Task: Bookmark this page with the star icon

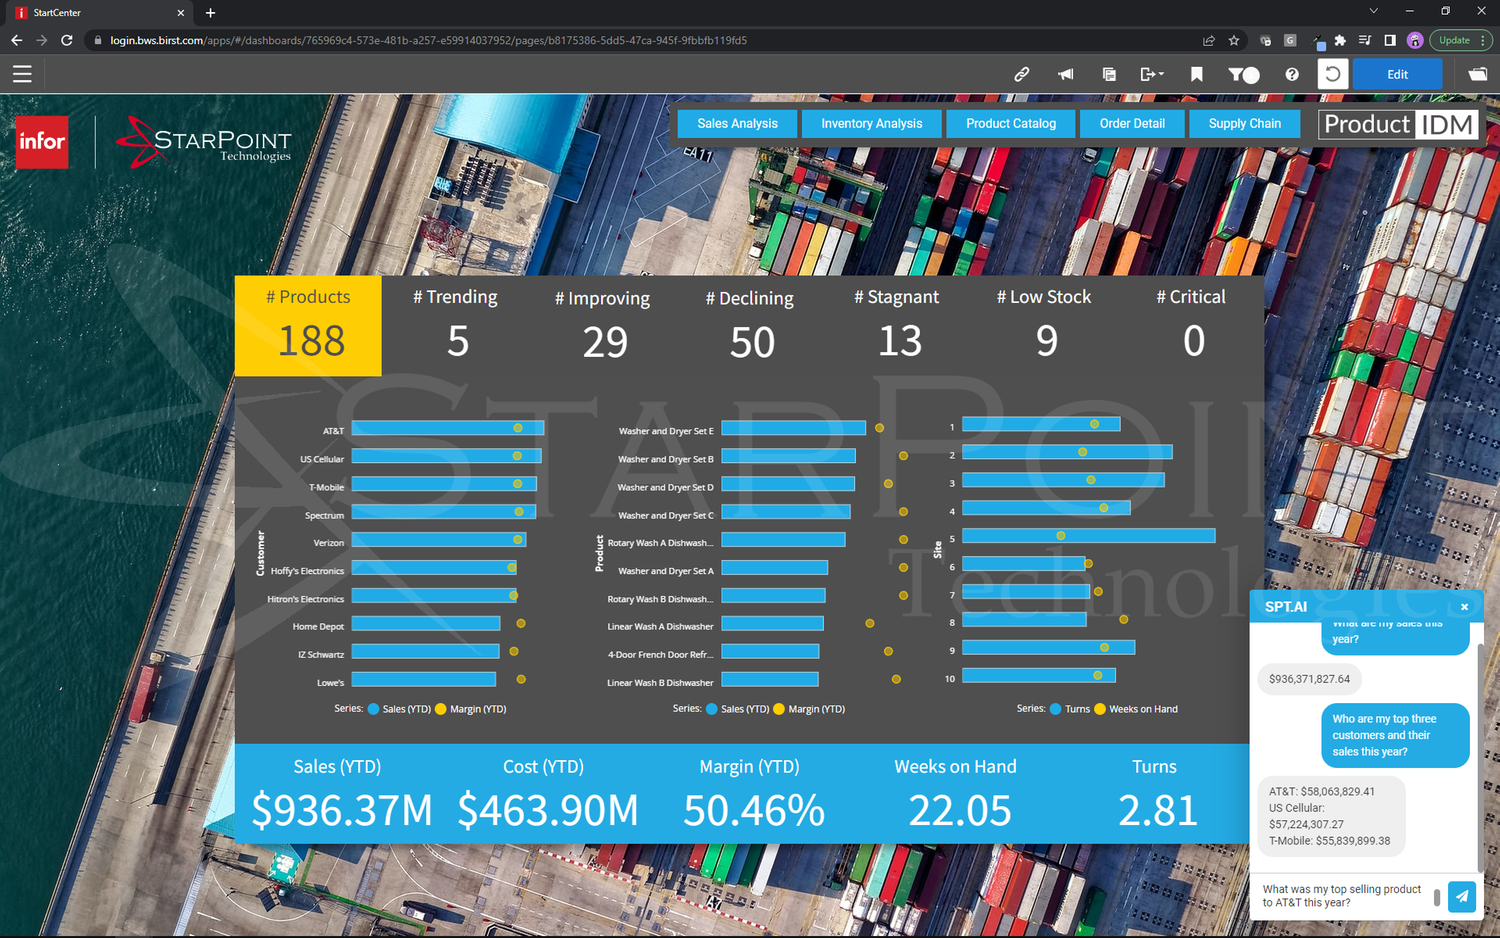Action: click(1234, 40)
